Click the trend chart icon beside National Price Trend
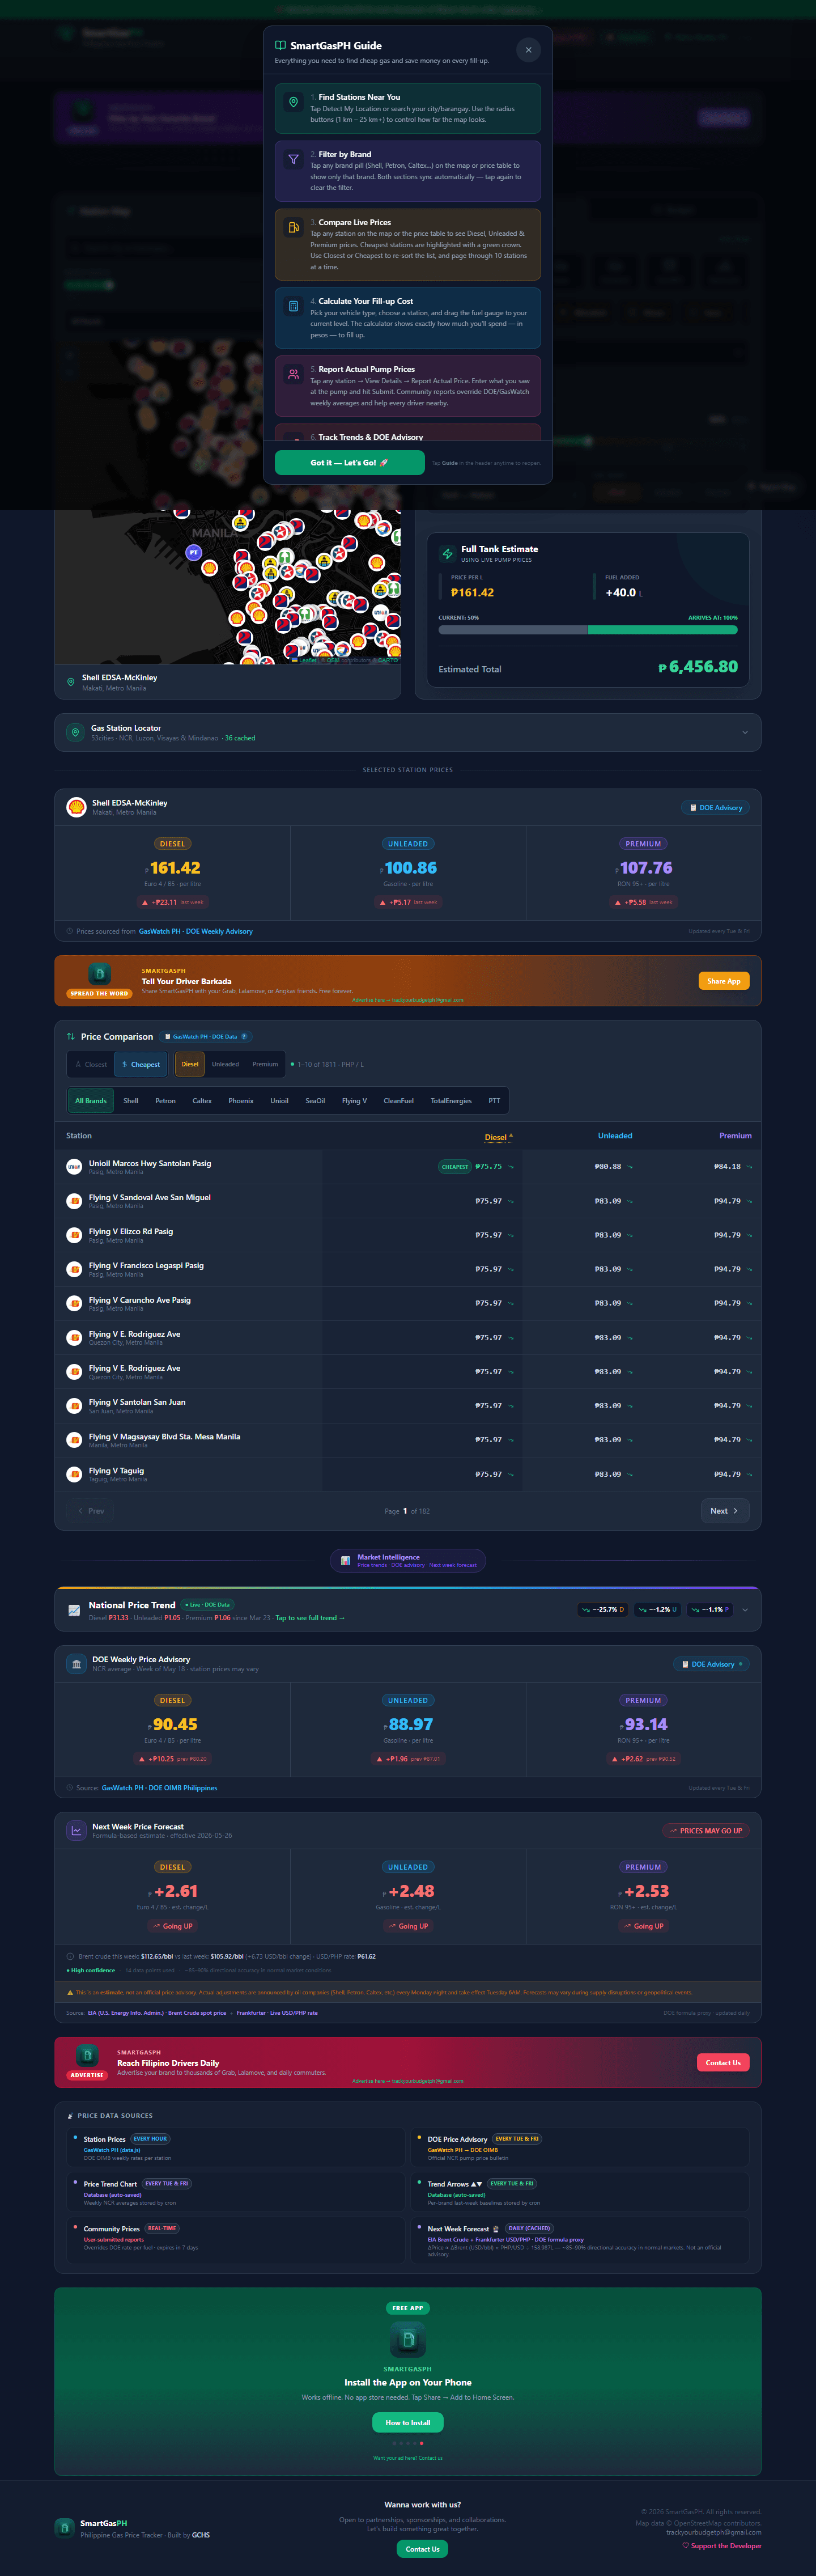816x2576 pixels. pos(74,1610)
